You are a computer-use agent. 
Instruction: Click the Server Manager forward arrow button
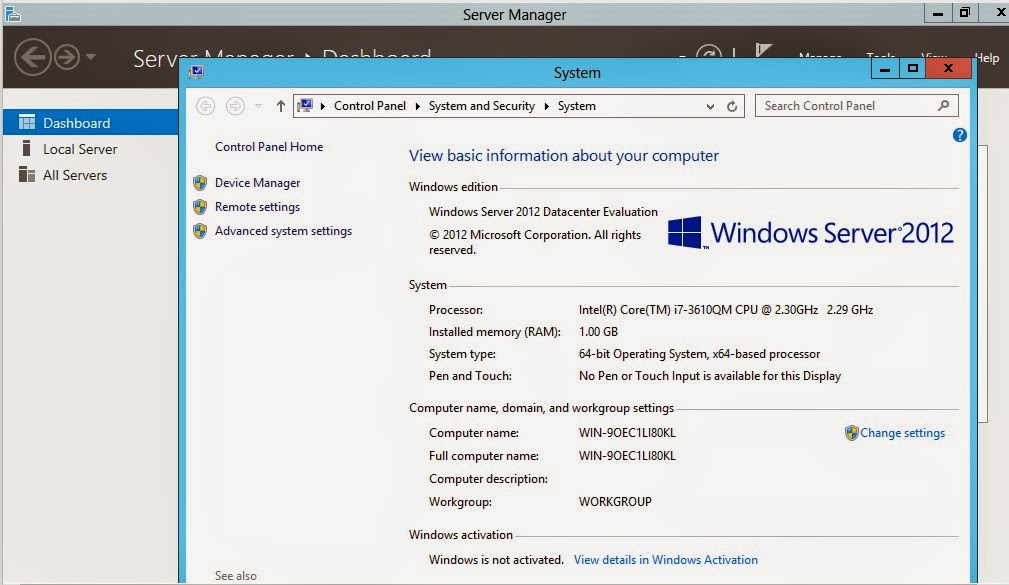(x=66, y=57)
